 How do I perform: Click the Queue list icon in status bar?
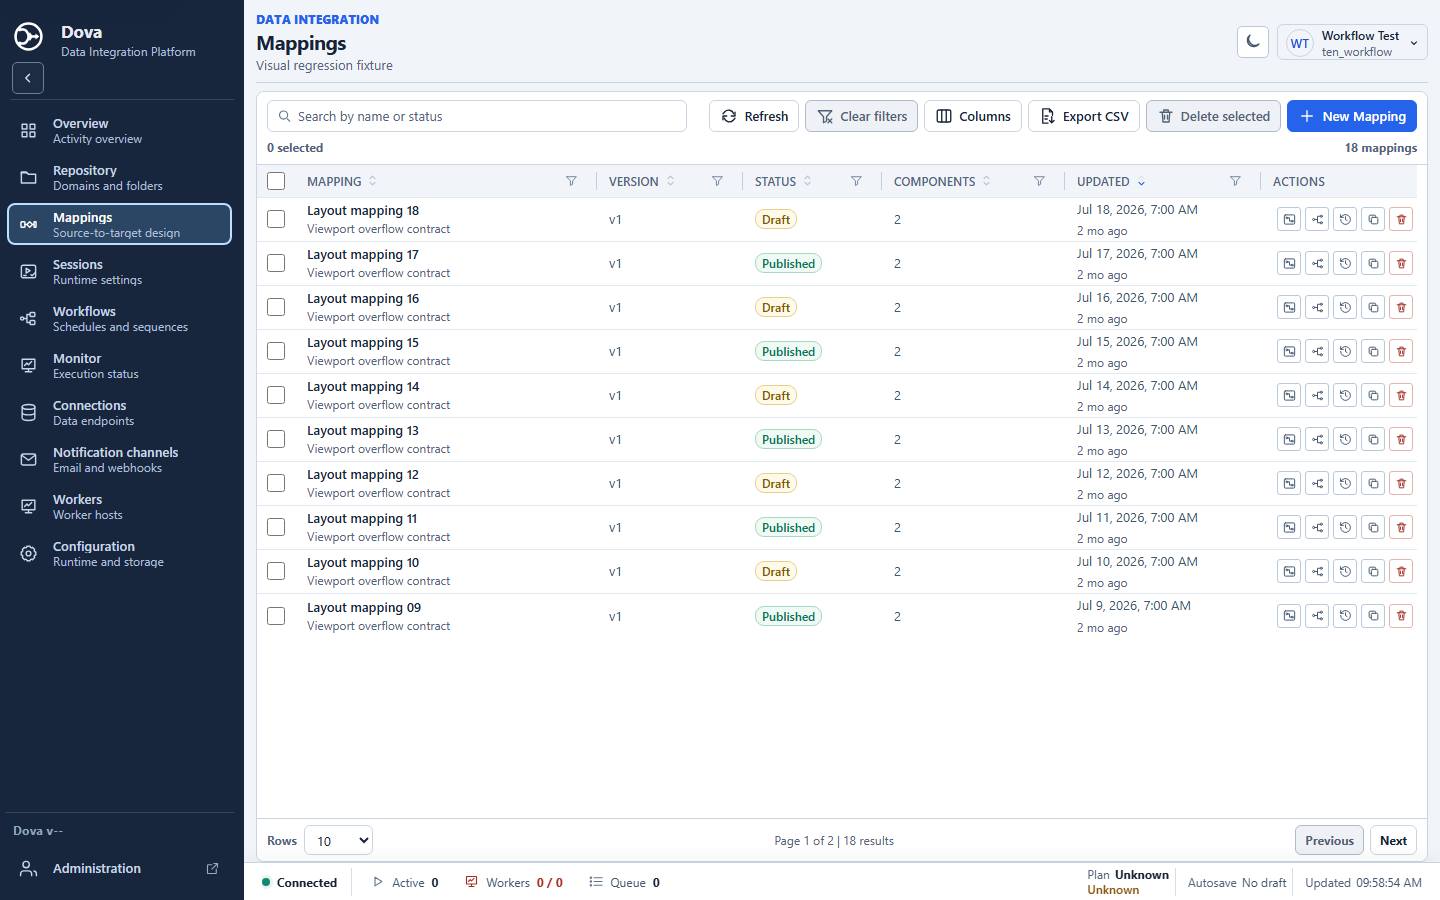coord(596,882)
